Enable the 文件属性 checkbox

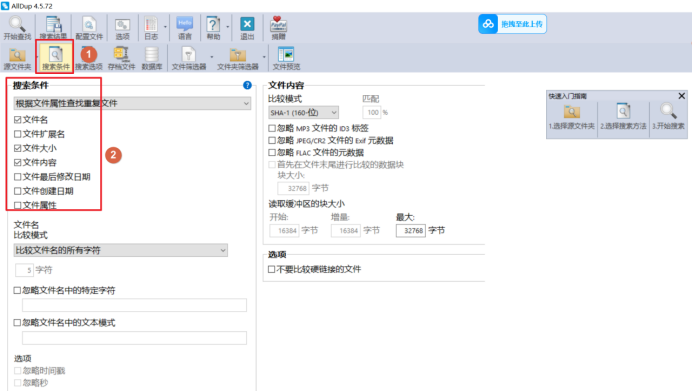tap(18, 205)
